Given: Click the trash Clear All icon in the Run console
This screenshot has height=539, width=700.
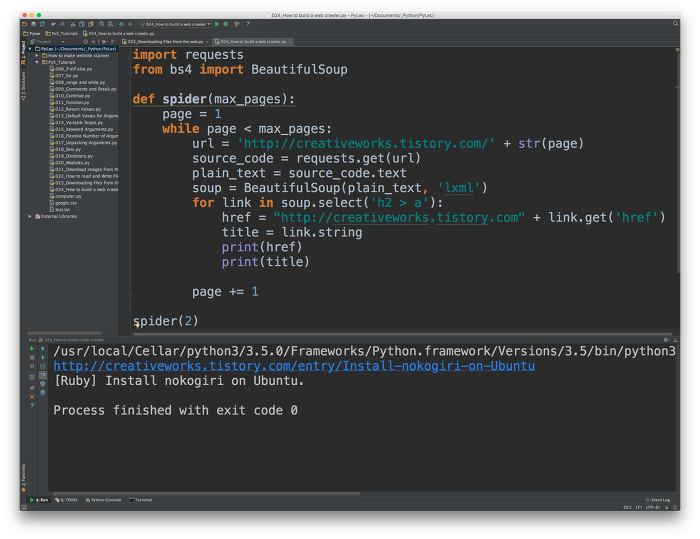Looking at the screenshot, I should click(x=42, y=393).
